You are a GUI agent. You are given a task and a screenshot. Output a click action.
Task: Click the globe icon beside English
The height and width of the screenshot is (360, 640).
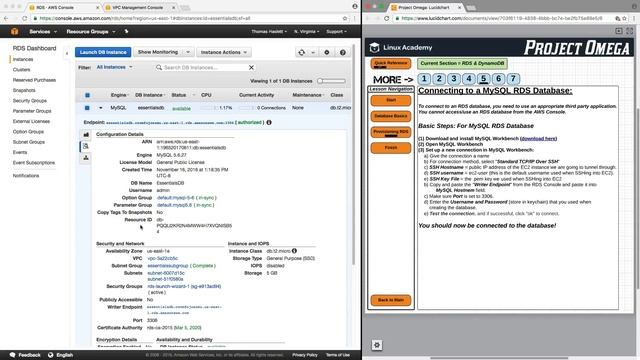tap(51, 355)
